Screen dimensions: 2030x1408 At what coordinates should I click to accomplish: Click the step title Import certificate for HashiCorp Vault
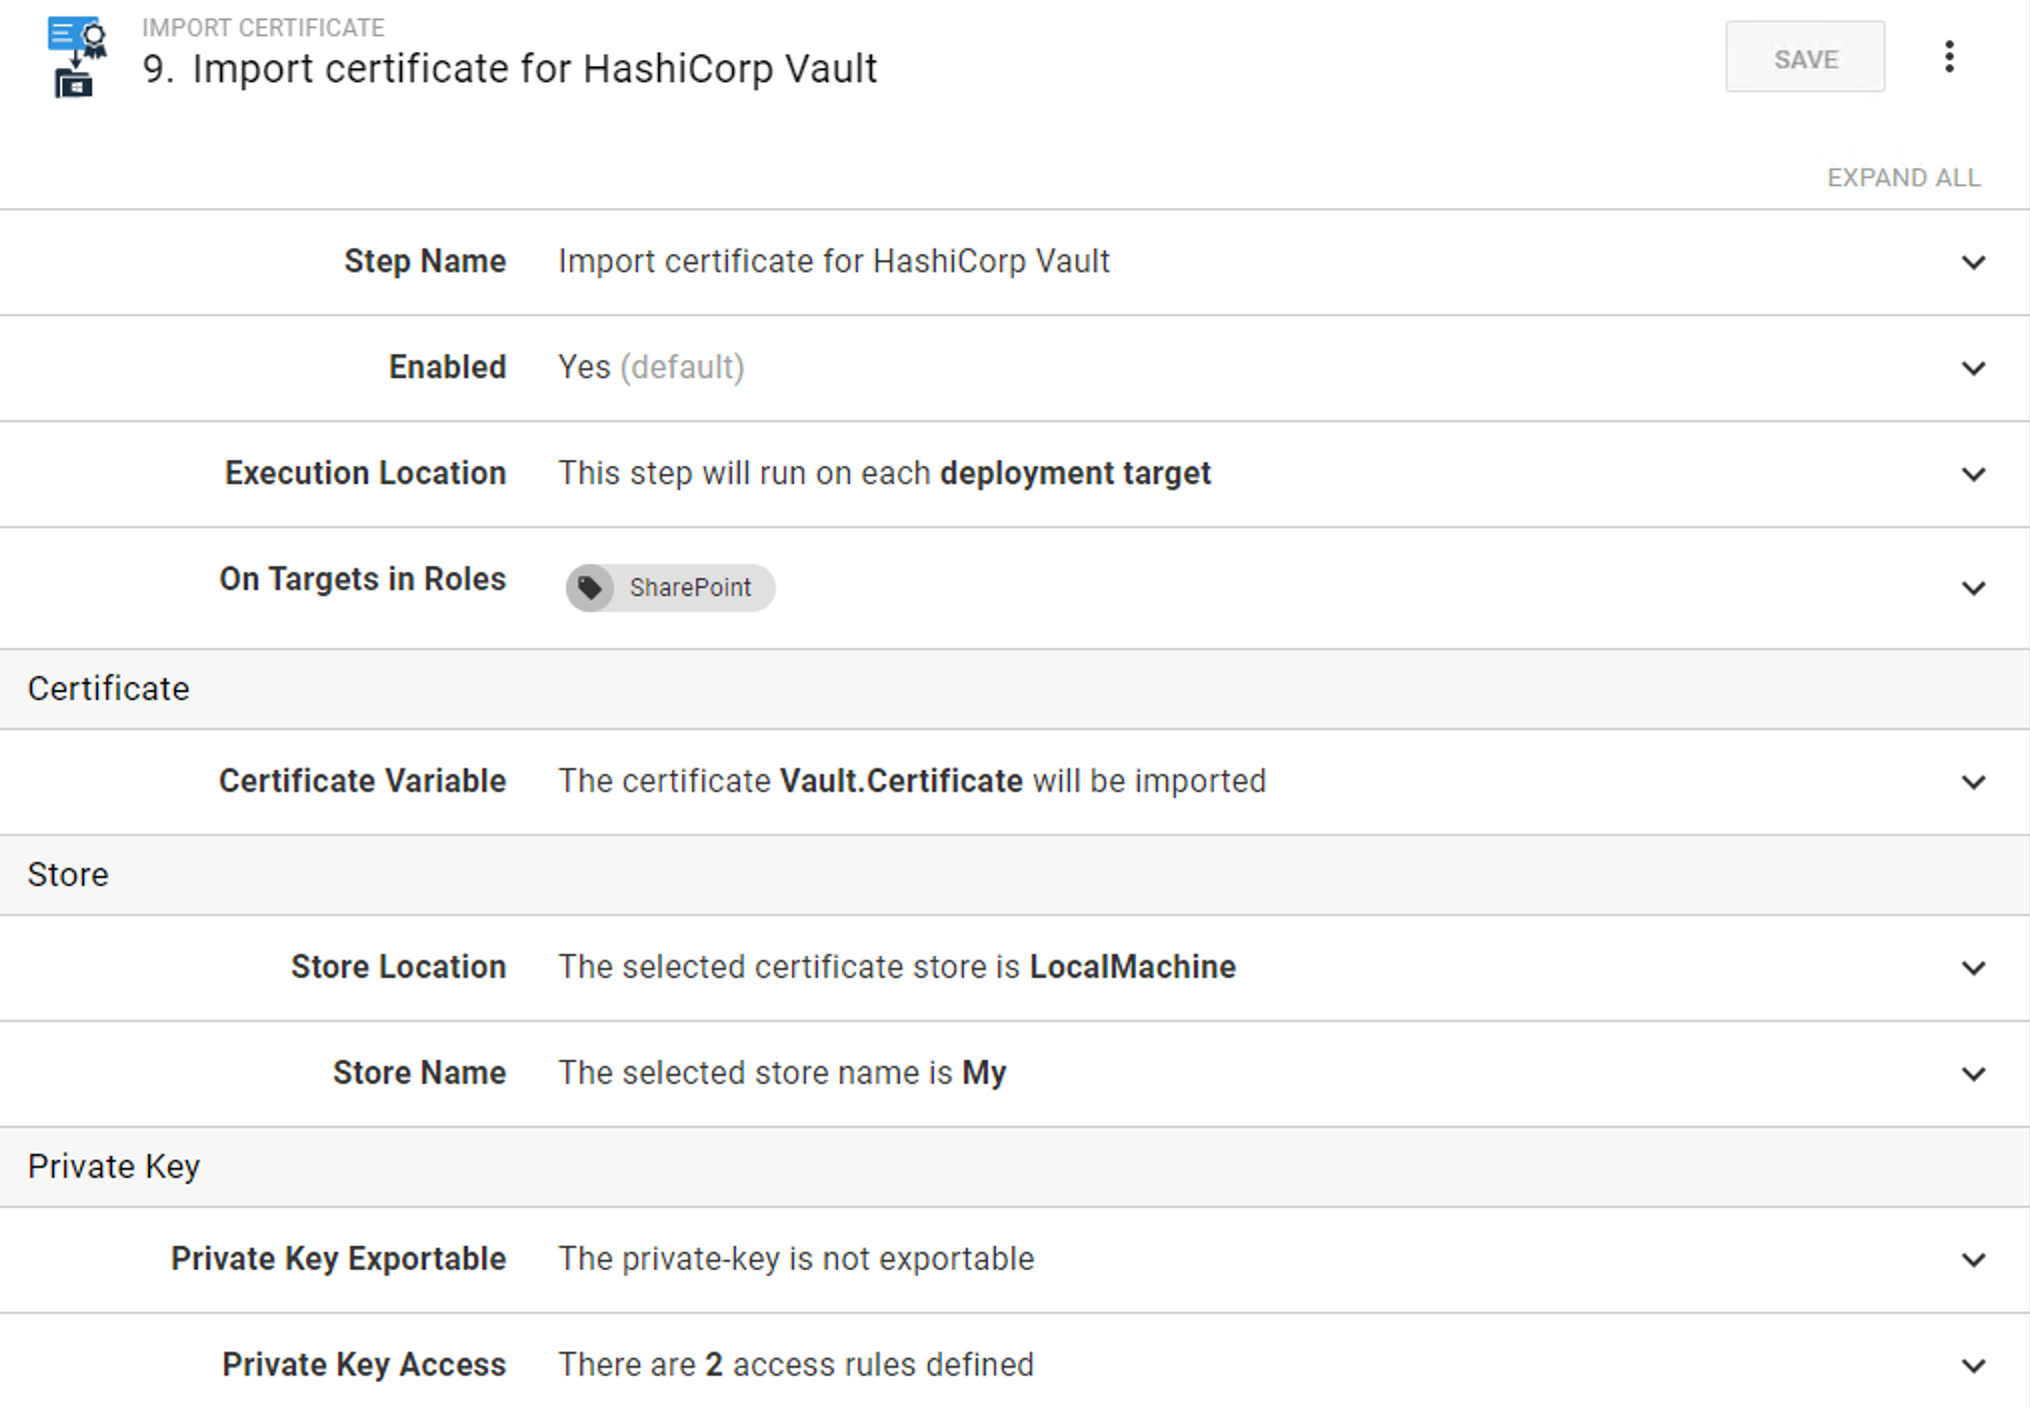point(534,69)
